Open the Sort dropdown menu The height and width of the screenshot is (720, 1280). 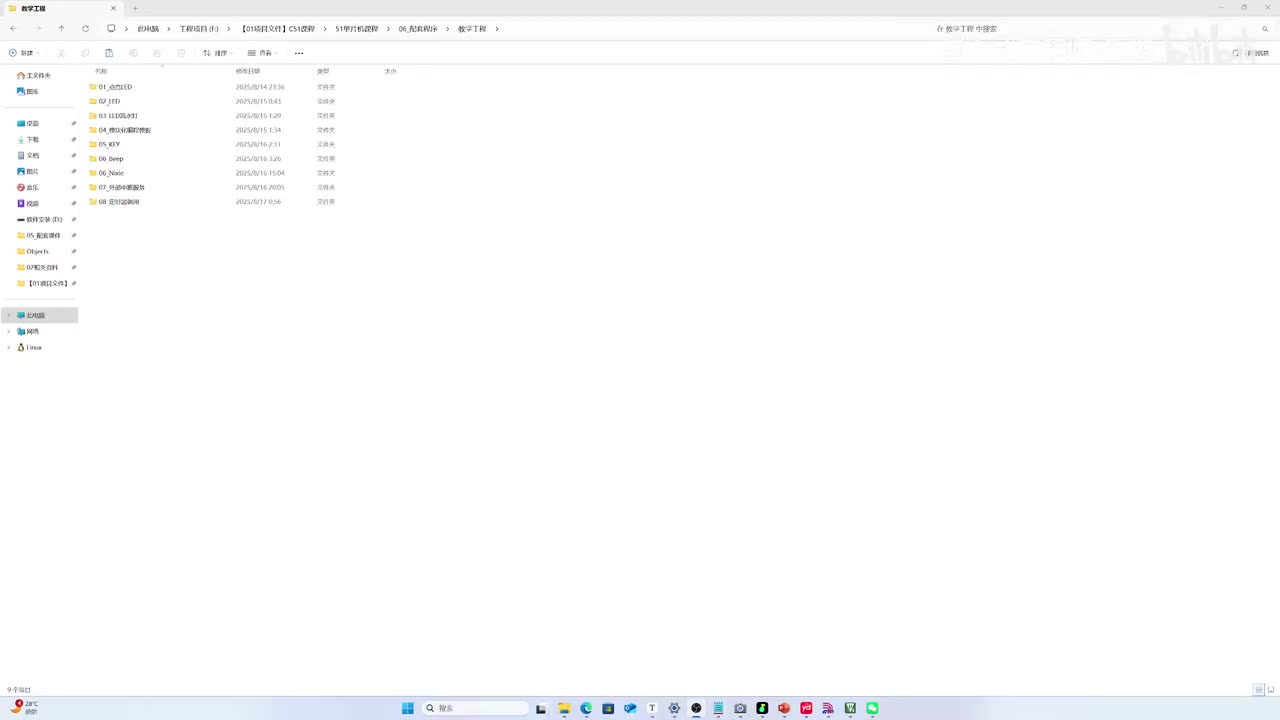pos(217,53)
